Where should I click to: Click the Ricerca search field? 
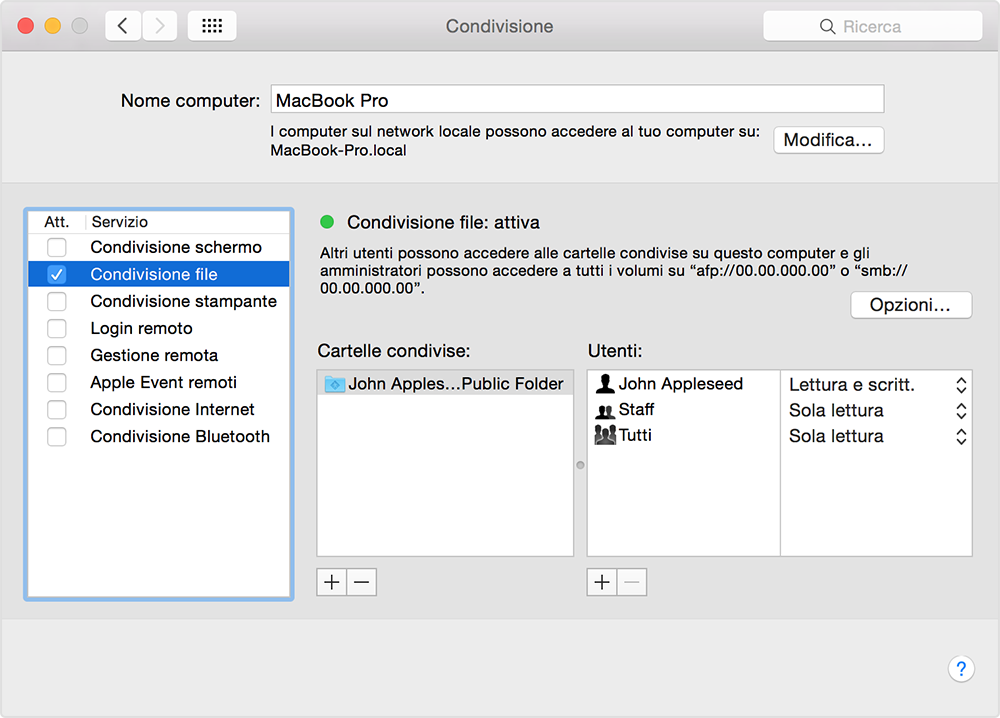pyautogui.click(x=872, y=26)
